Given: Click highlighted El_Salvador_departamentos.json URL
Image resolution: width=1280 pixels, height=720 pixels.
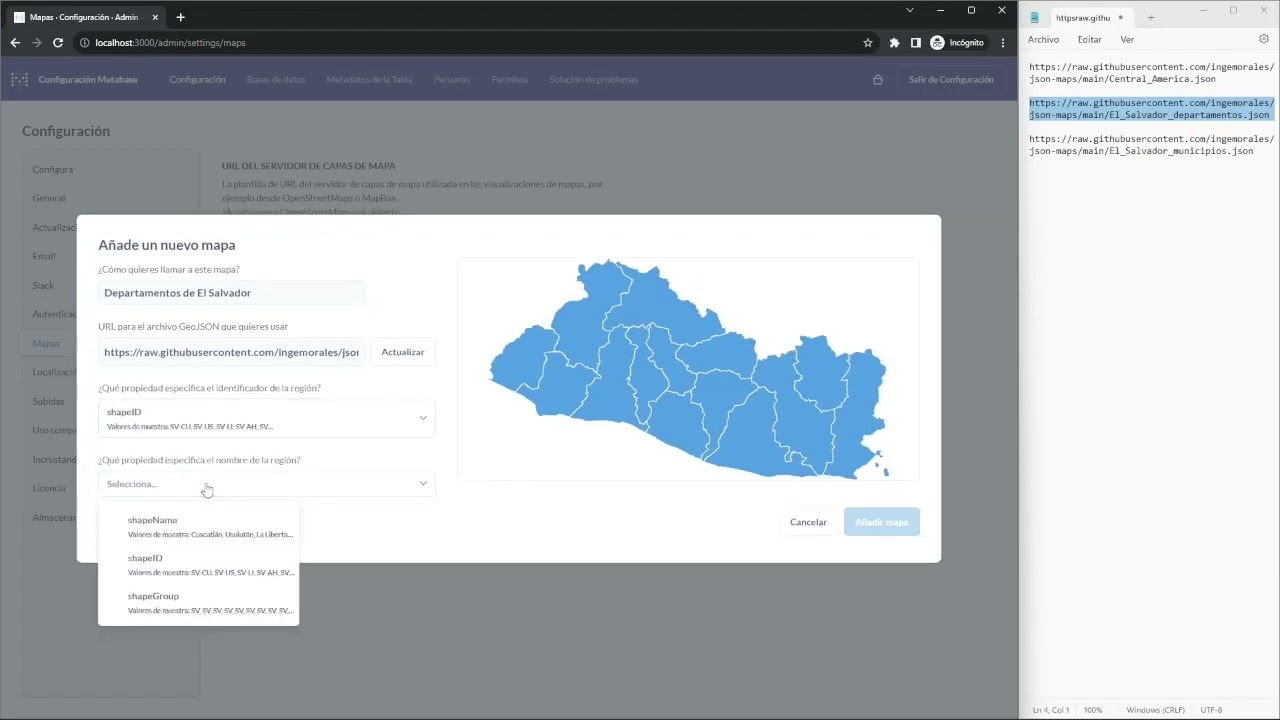Looking at the screenshot, I should 1151,109.
